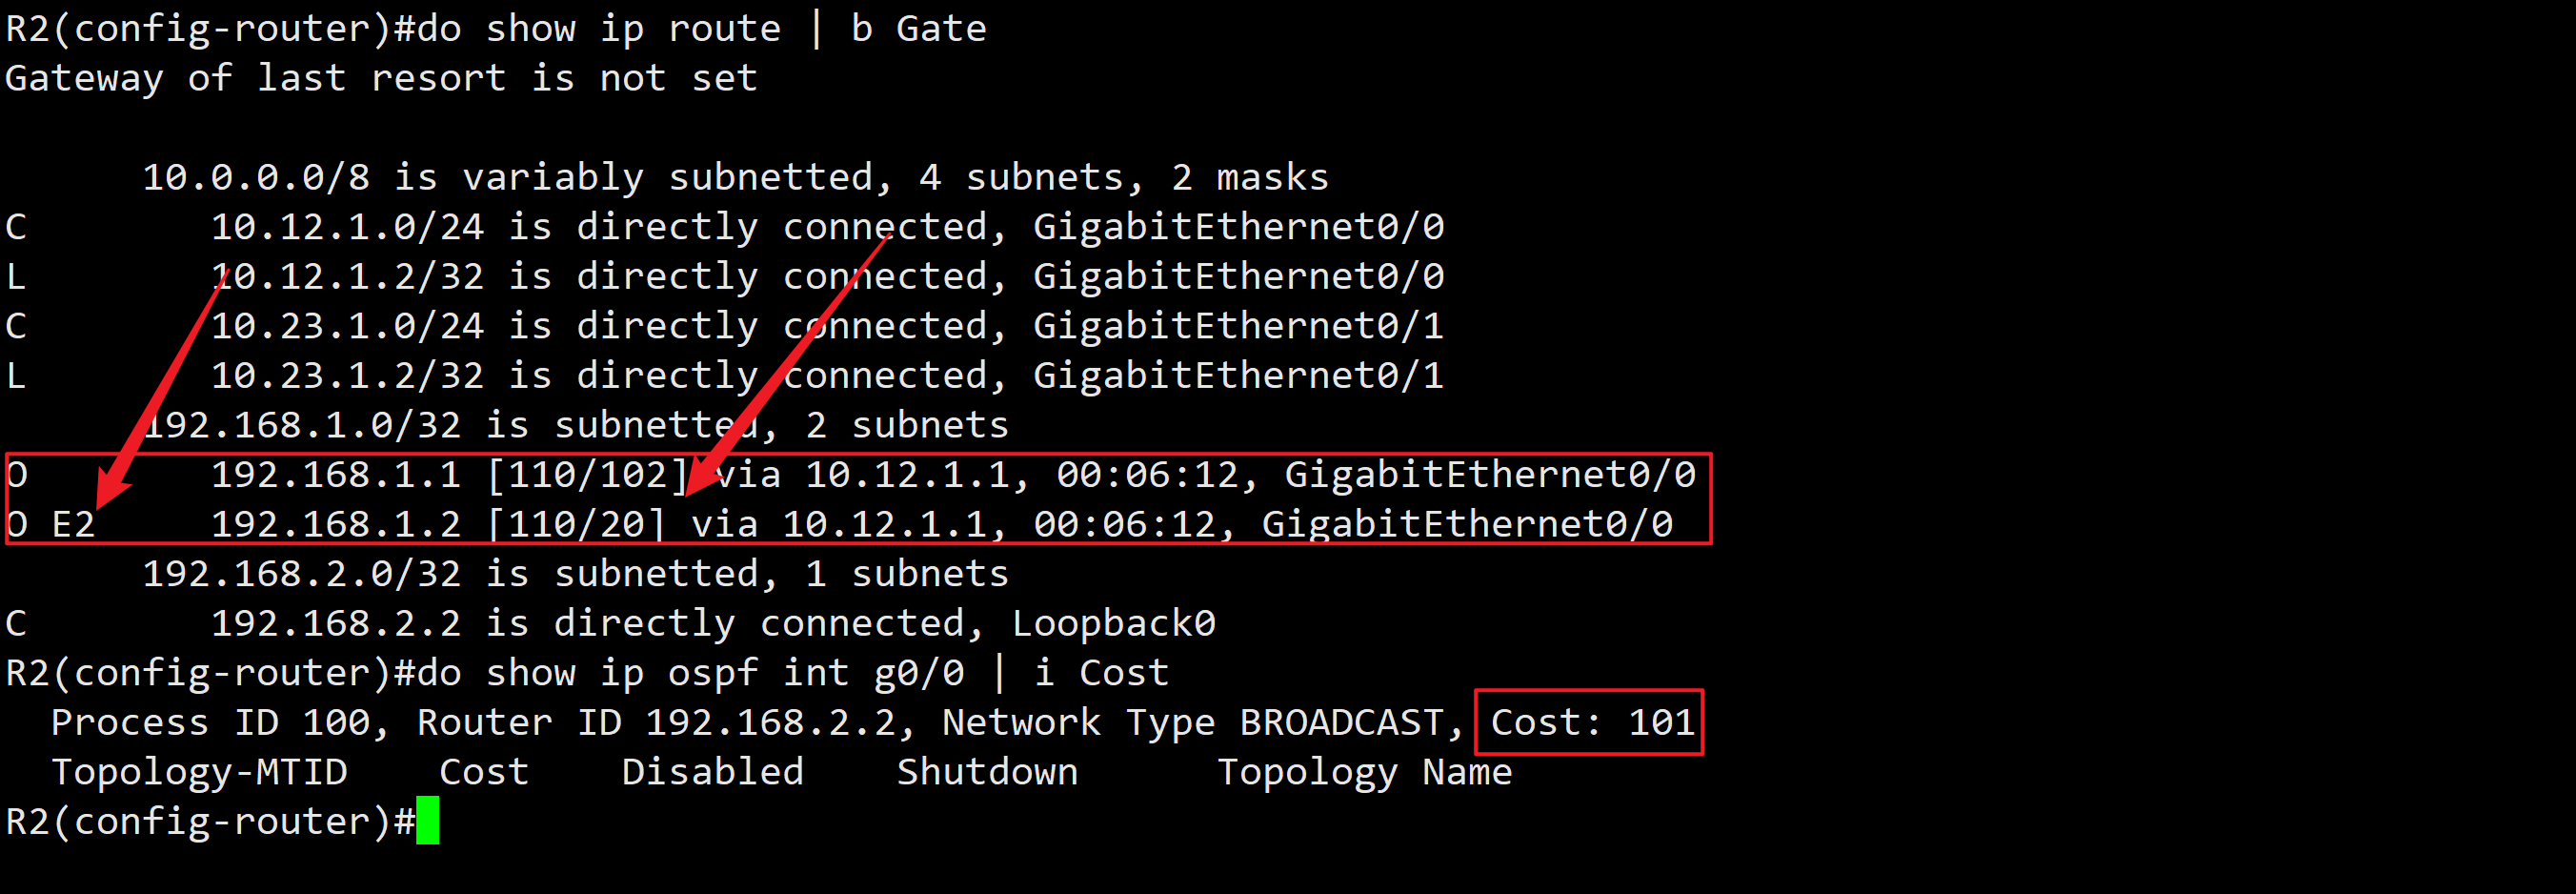Click the green terminal cursor block
Screen dimensions: 2576x894
coord(427,821)
